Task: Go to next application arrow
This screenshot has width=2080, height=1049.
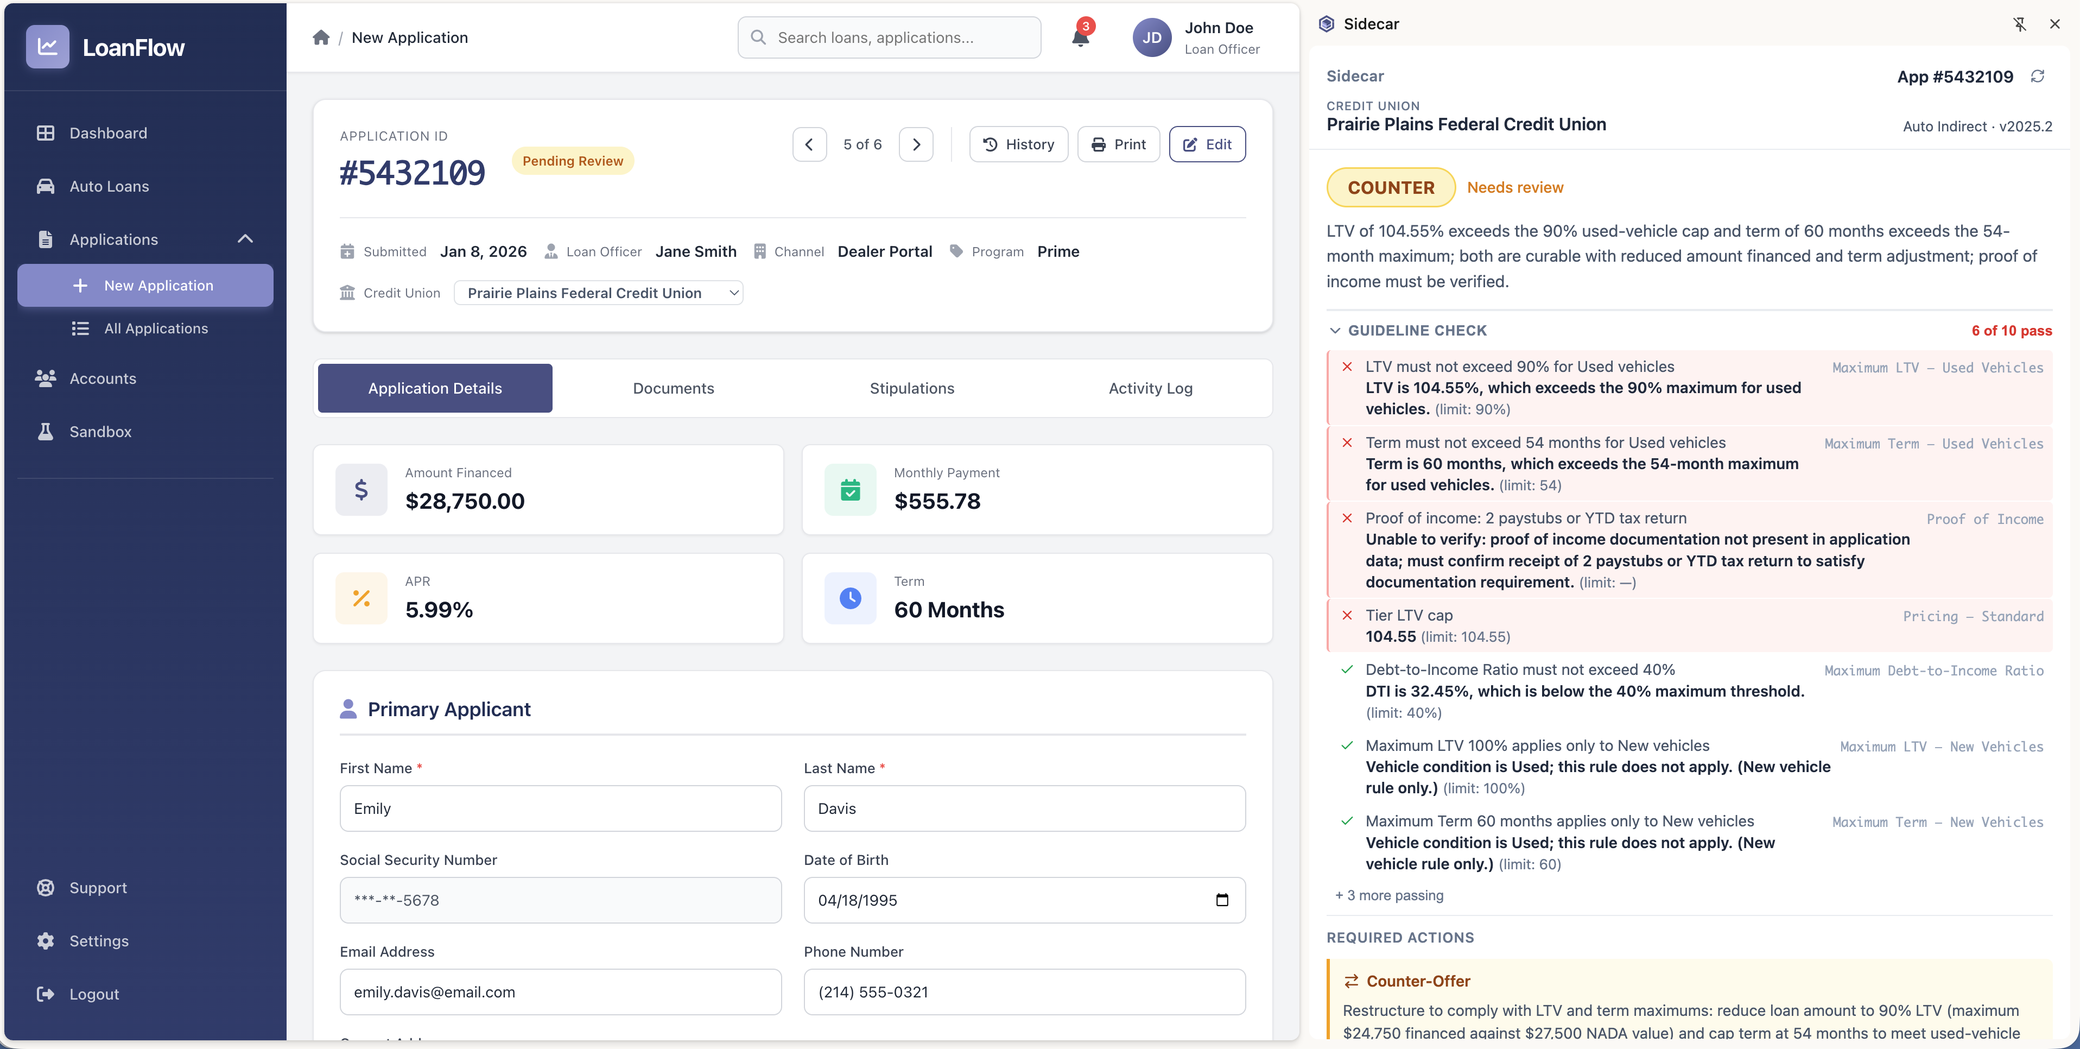Action: pyautogui.click(x=916, y=145)
